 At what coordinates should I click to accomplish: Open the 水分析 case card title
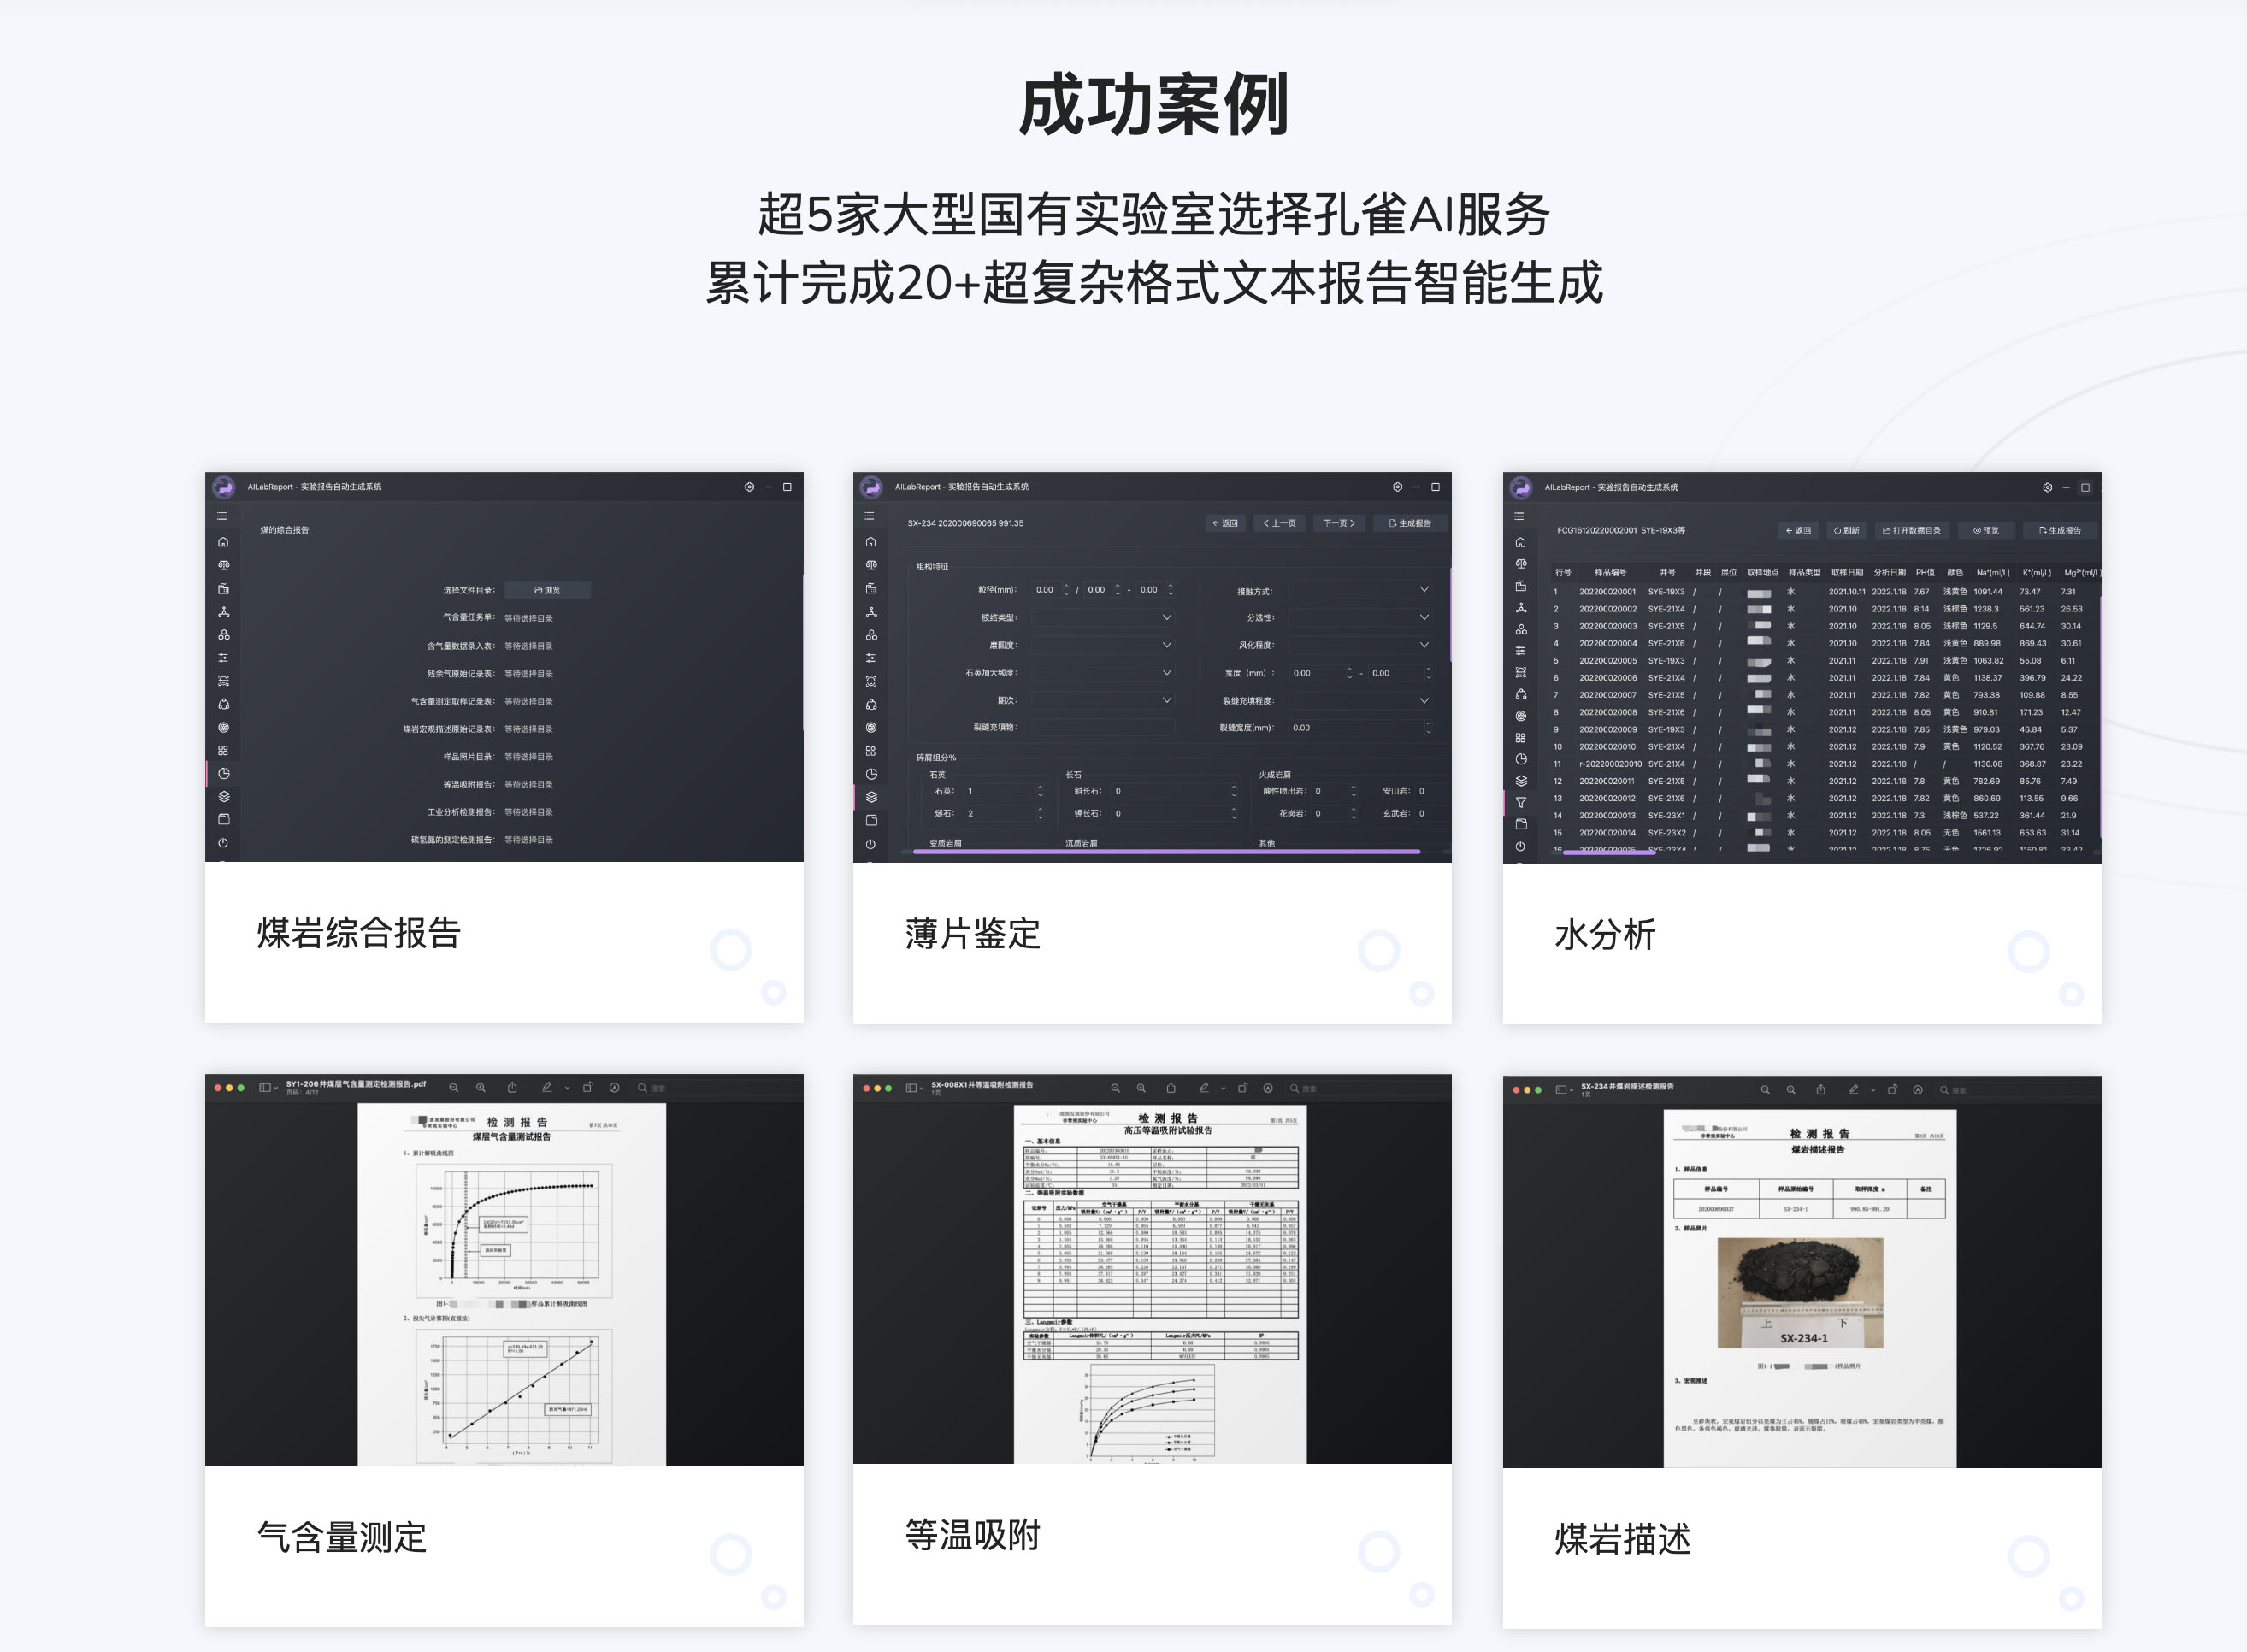point(1605,934)
